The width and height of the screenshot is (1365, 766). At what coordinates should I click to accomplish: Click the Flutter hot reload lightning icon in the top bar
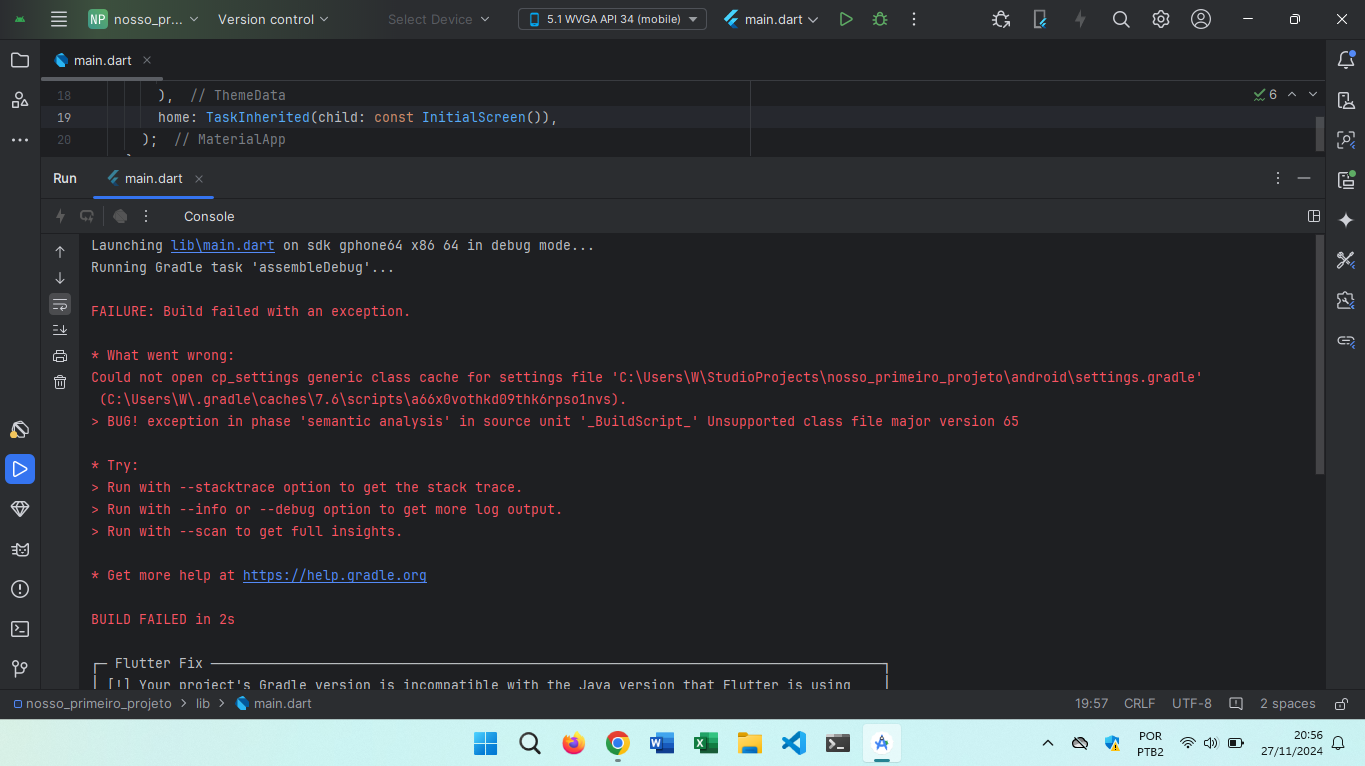coord(1080,19)
